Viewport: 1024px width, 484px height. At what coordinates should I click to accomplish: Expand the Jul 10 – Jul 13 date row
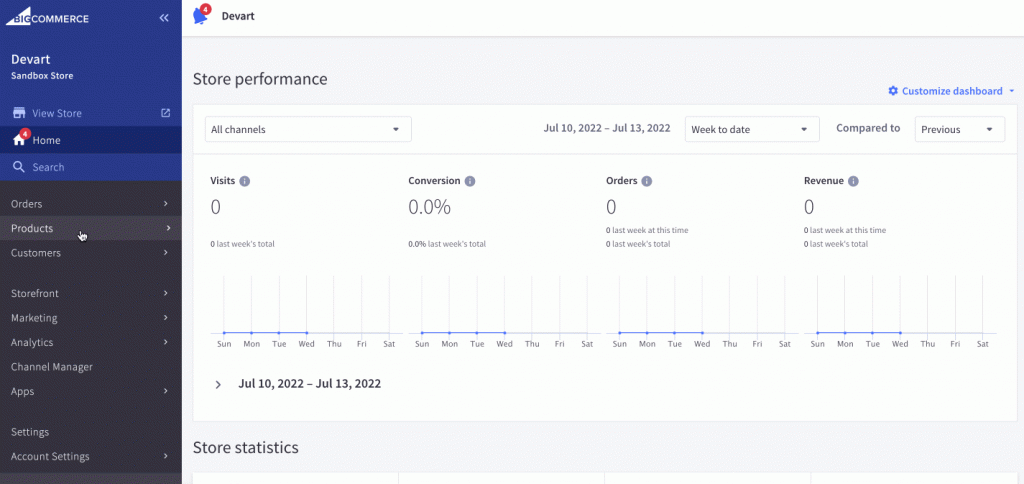219,384
